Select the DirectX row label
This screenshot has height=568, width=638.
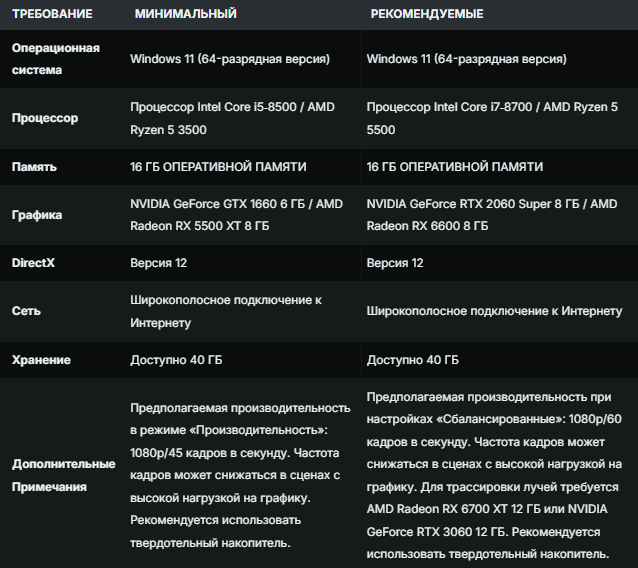[x=33, y=263]
